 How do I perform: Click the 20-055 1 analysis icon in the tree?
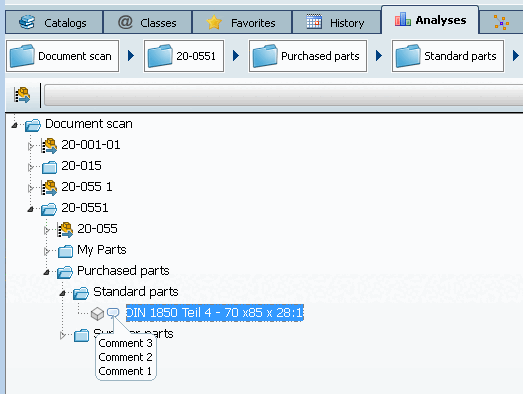(x=49, y=188)
